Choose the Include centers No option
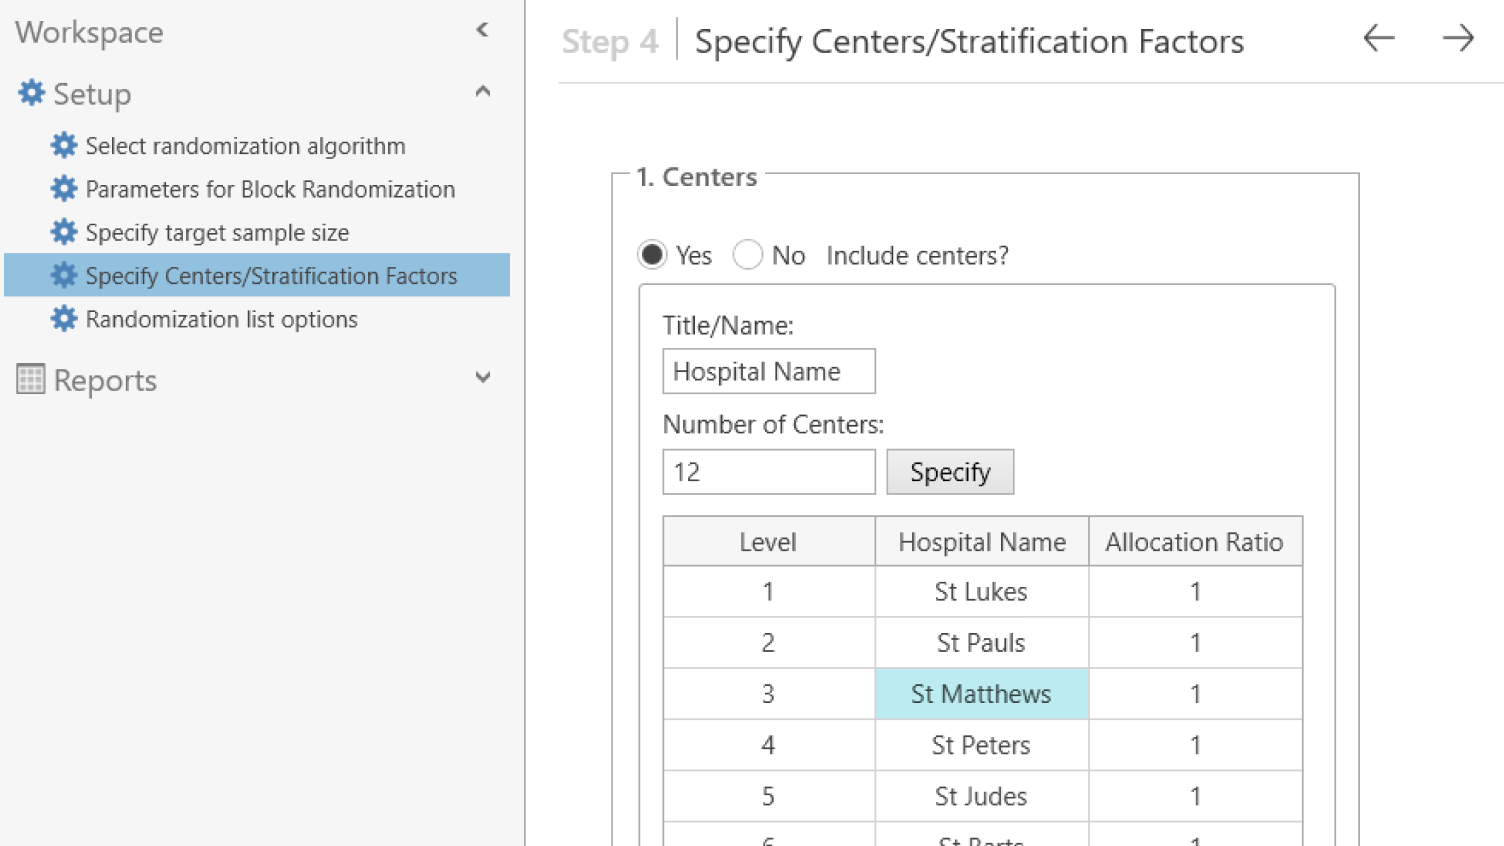Viewport: 1504px width, 846px height. 748,255
